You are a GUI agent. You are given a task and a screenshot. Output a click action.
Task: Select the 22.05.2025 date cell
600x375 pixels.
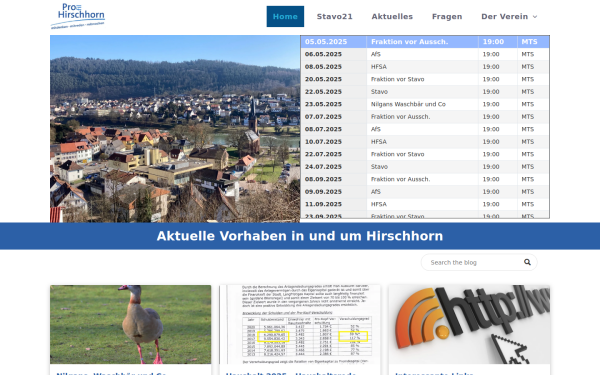[x=334, y=92]
